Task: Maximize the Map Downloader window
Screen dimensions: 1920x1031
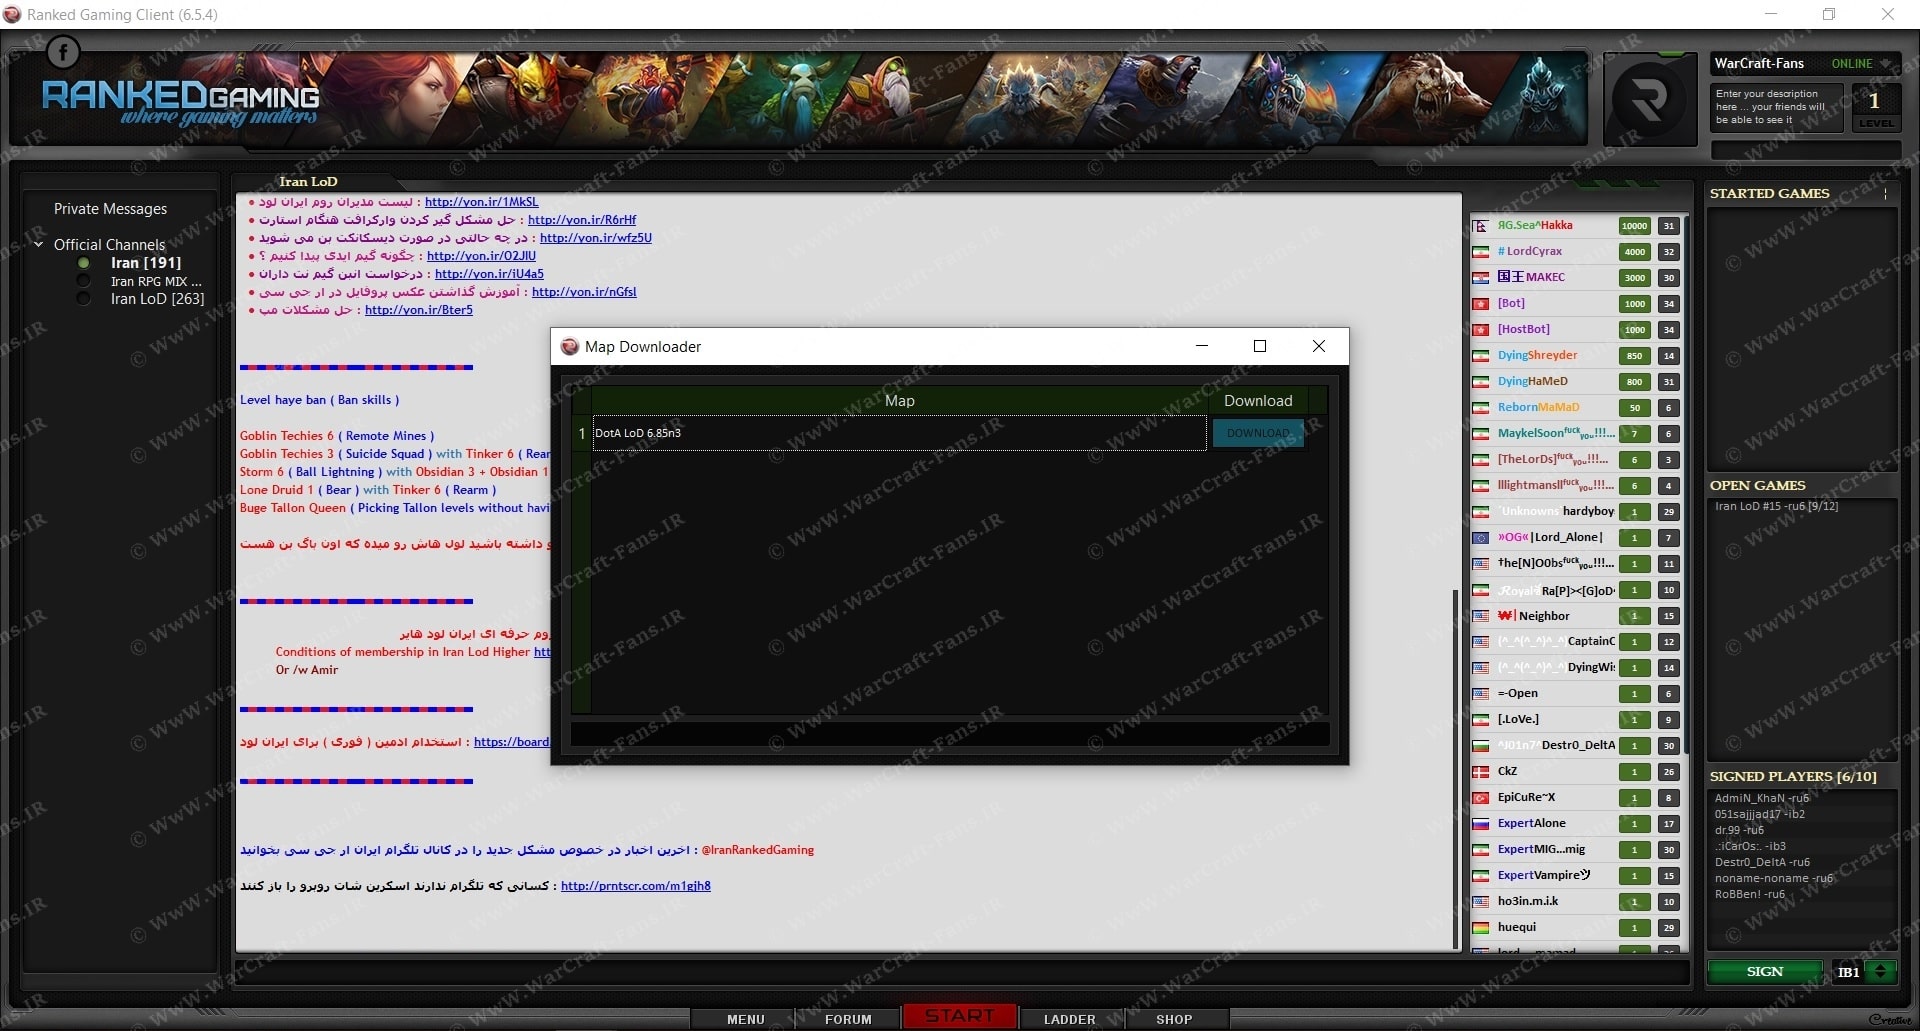Action: (x=1260, y=346)
